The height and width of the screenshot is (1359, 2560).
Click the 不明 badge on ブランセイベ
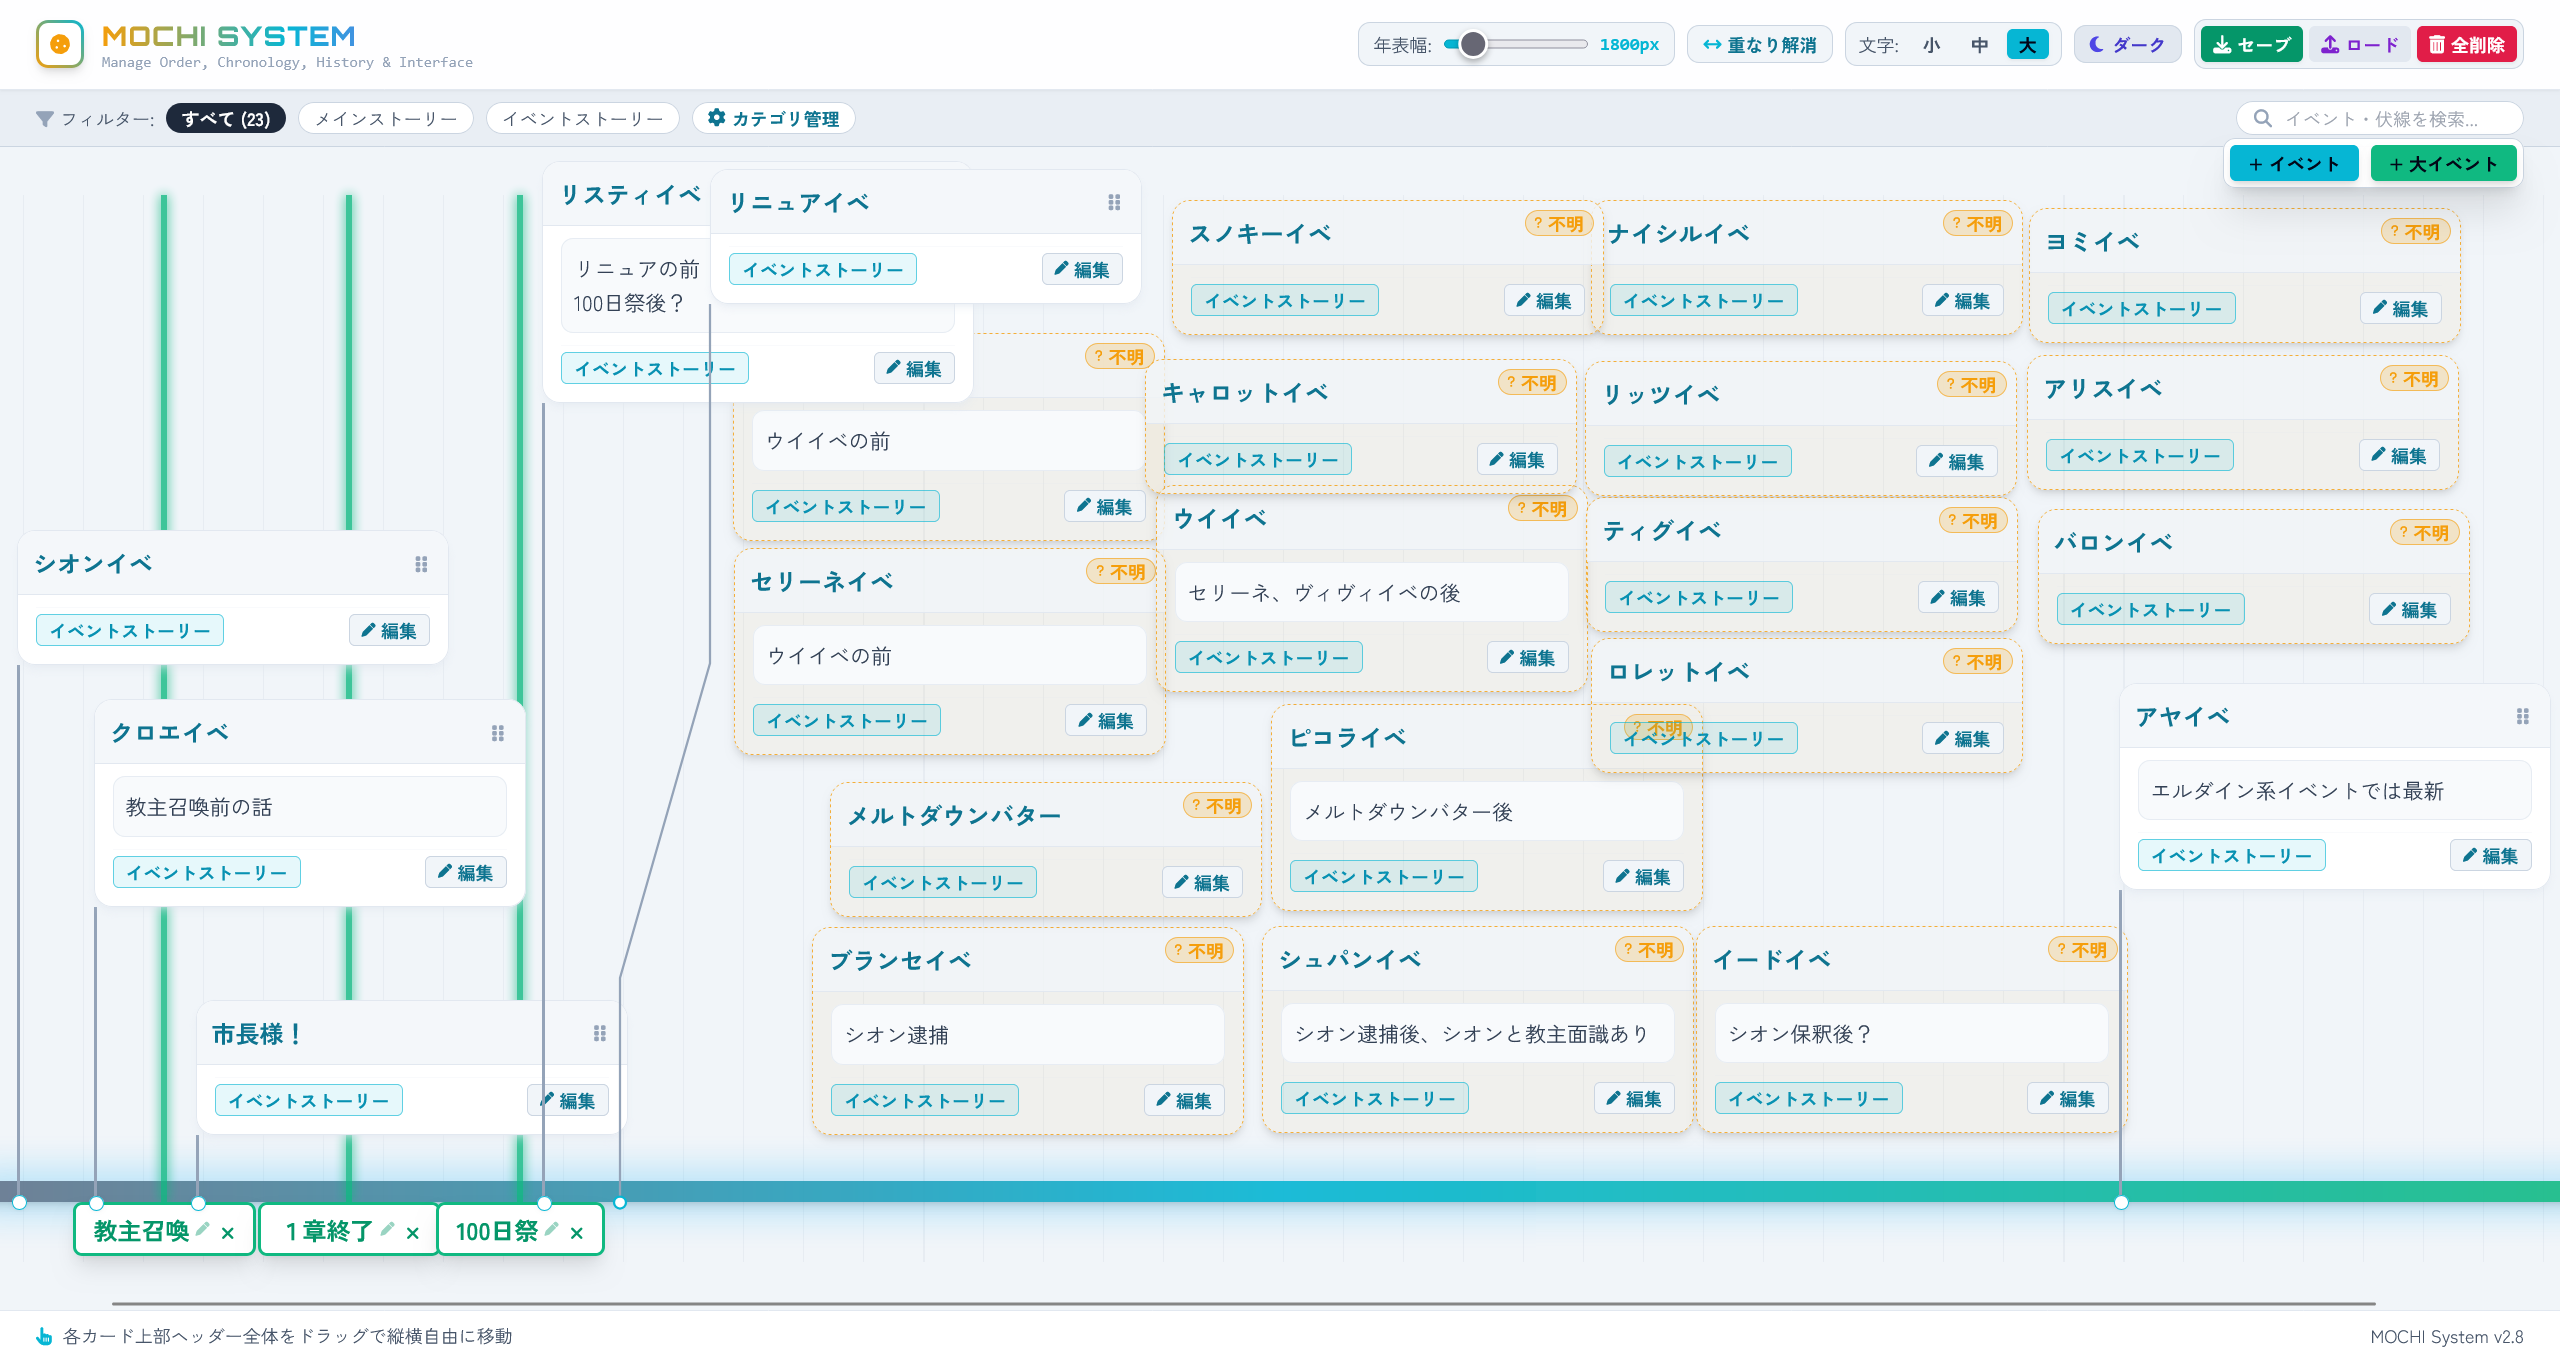(x=1198, y=950)
